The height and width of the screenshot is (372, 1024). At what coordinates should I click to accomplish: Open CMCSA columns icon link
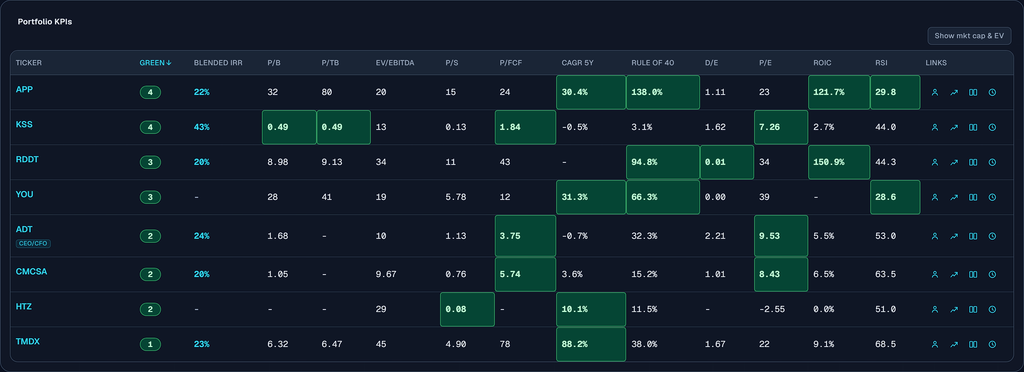point(973,274)
